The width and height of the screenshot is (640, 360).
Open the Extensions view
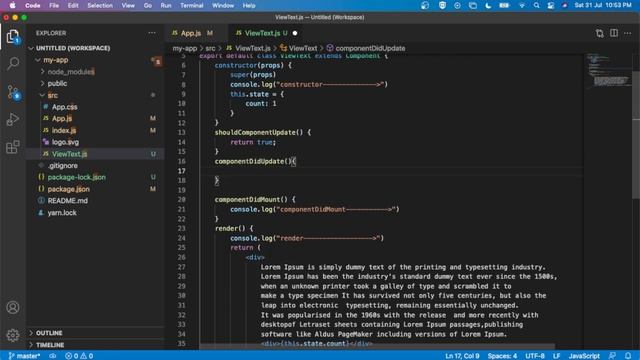pos(13,147)
